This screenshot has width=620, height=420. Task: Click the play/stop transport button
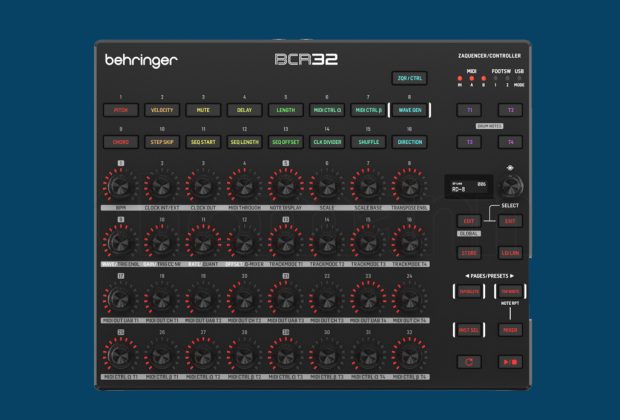pos(510,362)
